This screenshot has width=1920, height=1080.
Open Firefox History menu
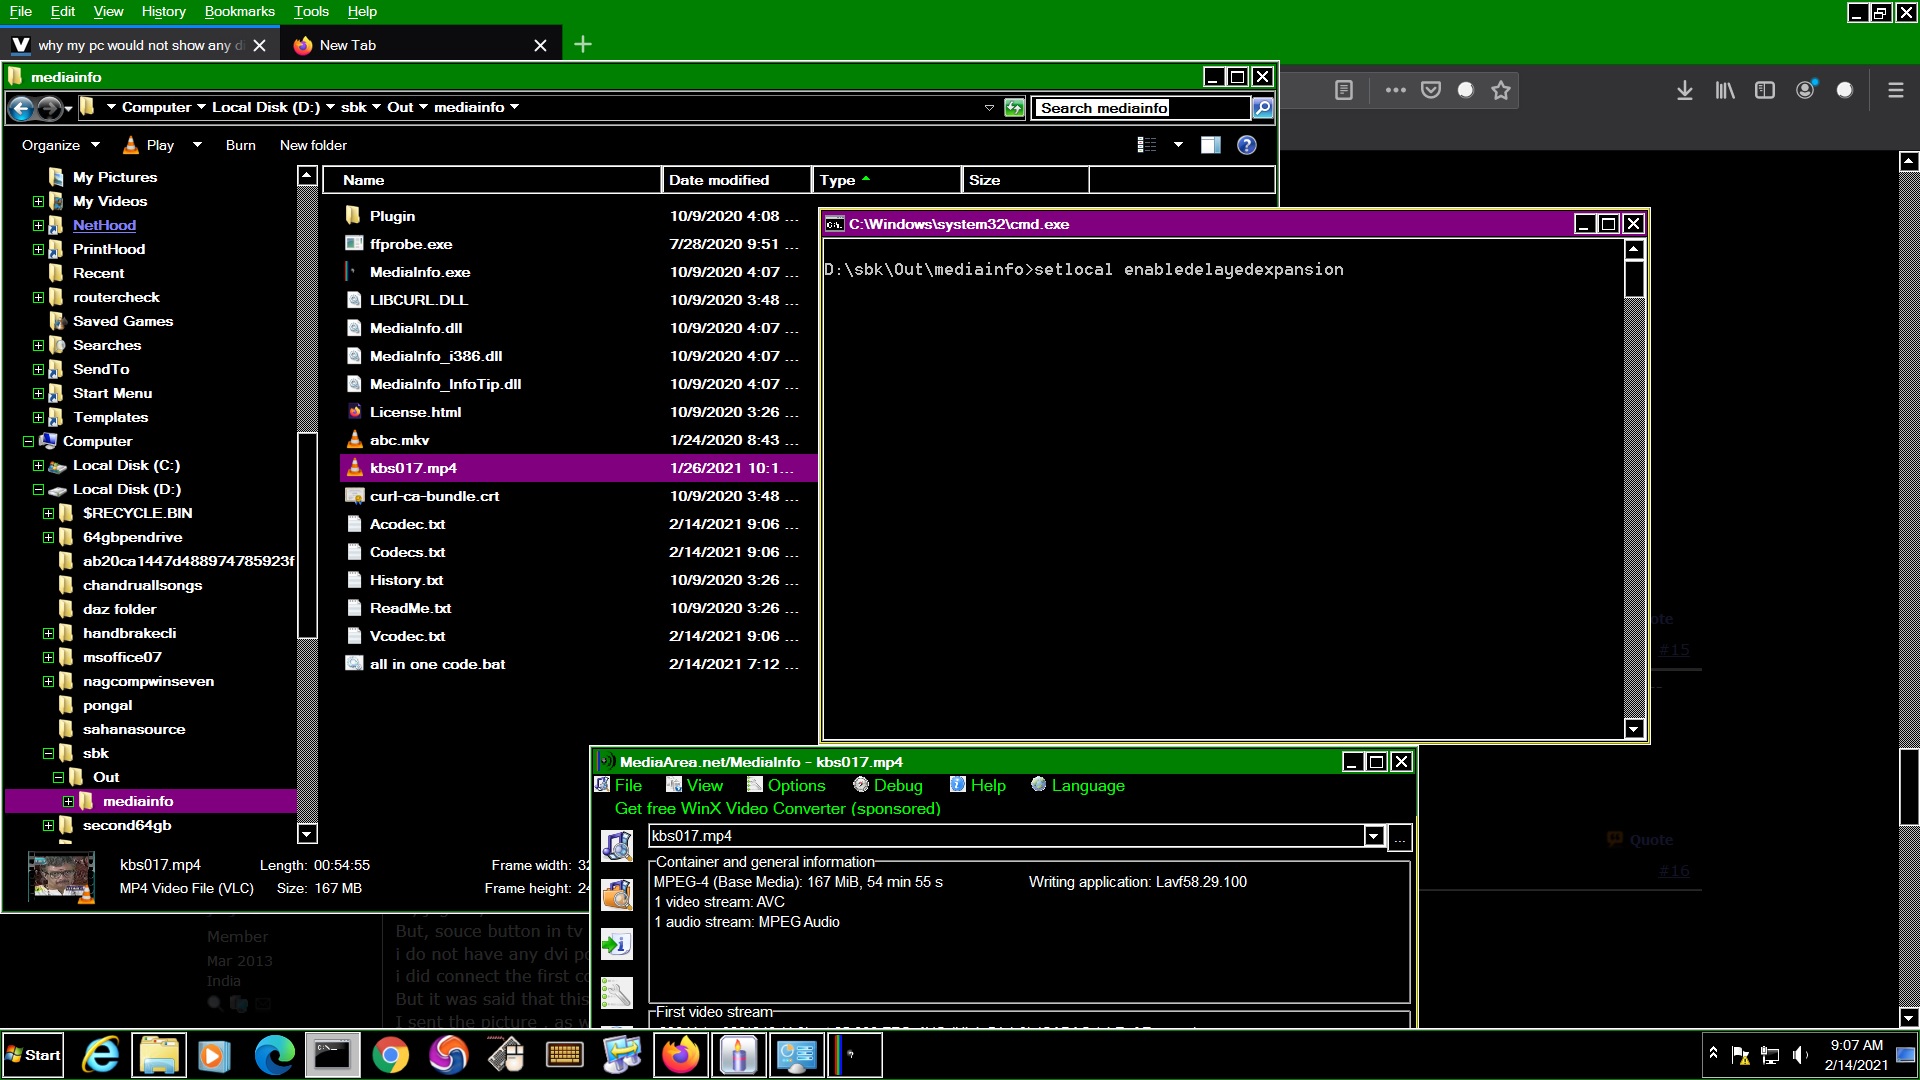[x=163, y=11]
